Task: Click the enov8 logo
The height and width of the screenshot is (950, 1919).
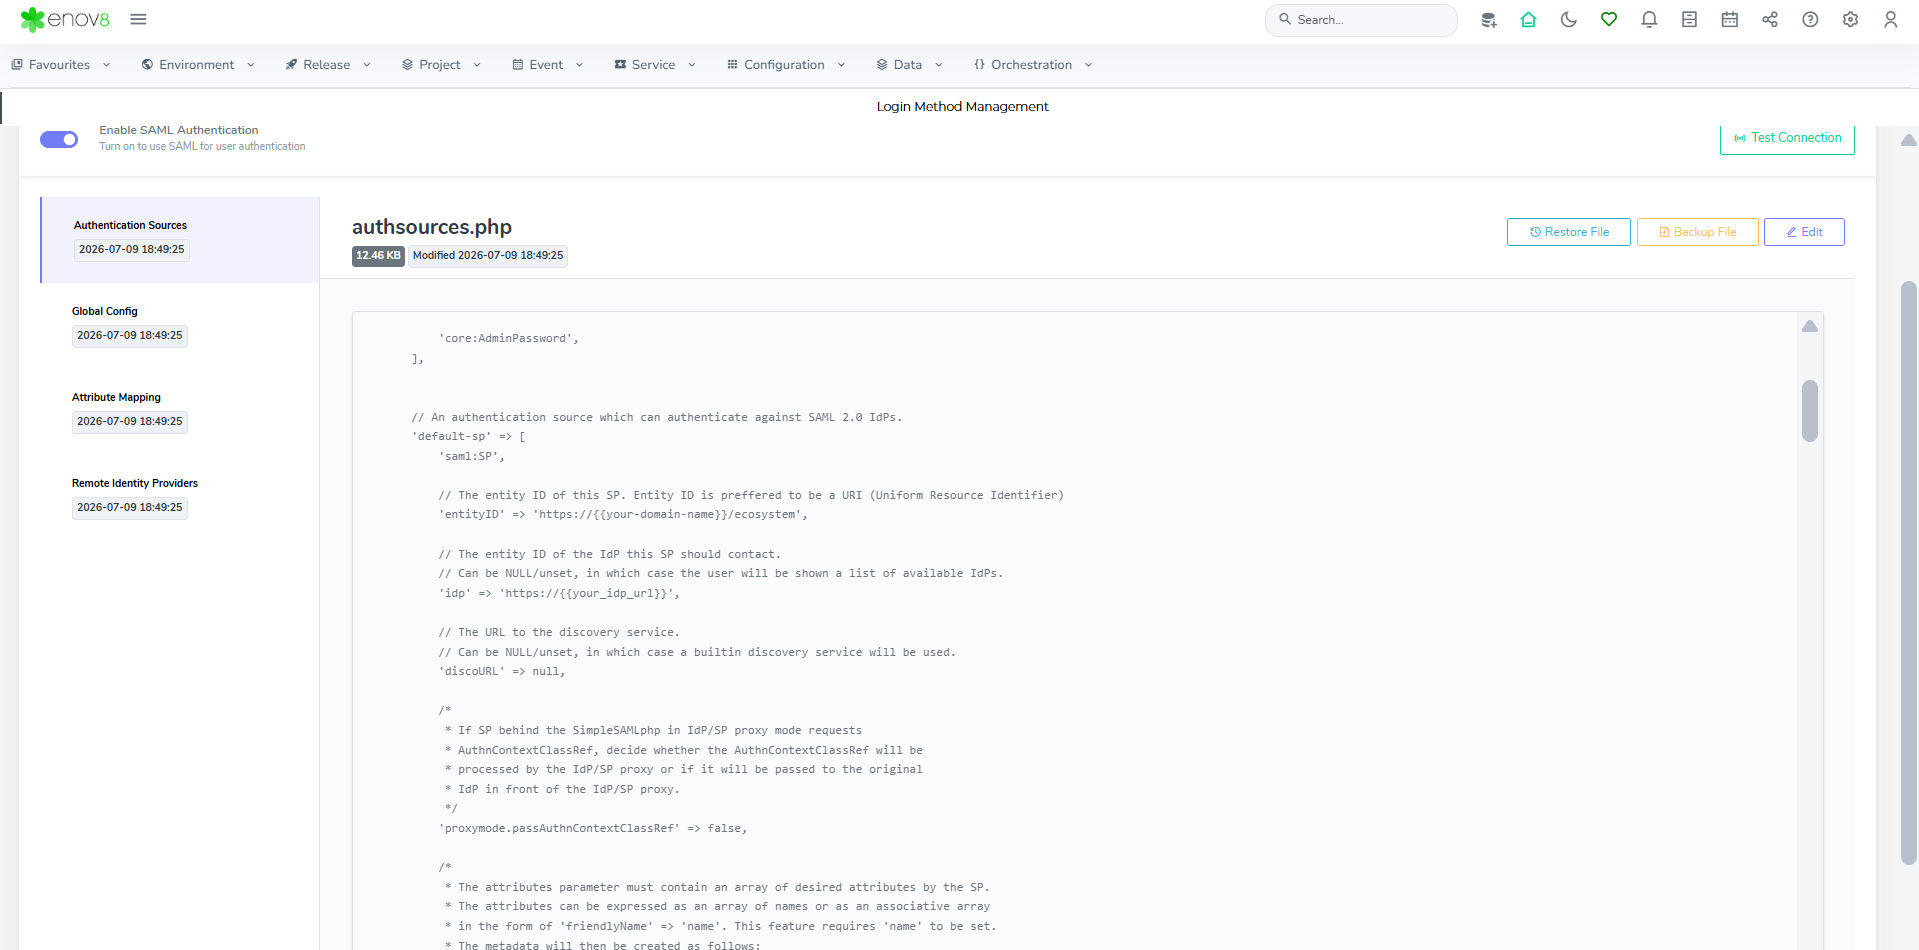Action: pyautogui.click(x=65, y=19)
